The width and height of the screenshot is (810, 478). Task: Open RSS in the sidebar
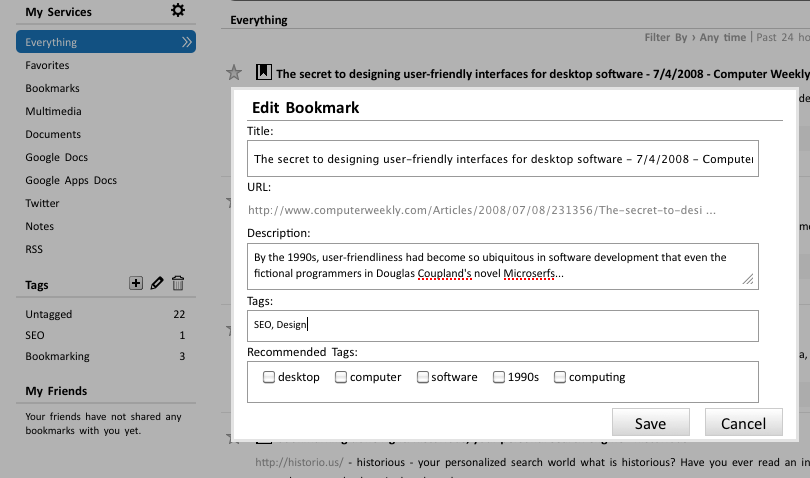click(x=34, y=249)
